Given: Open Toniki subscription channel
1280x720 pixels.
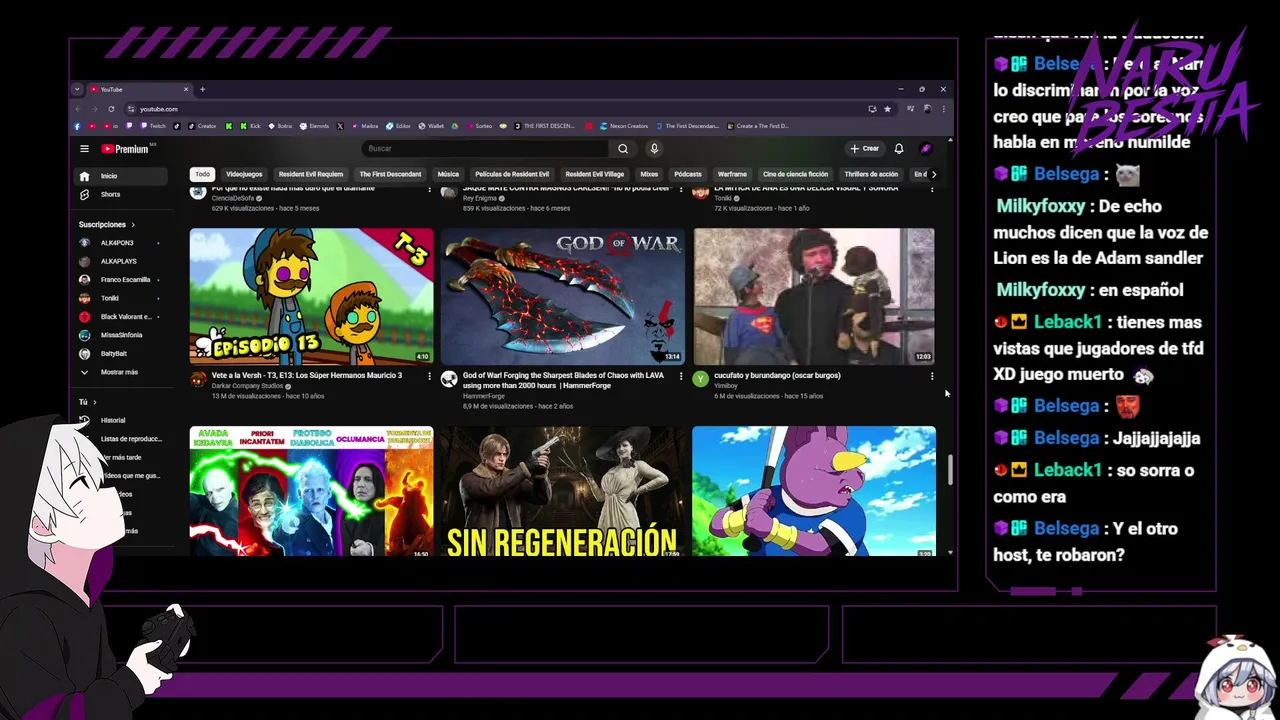Looking at the screenshot, I should click(x=121, y=298).
